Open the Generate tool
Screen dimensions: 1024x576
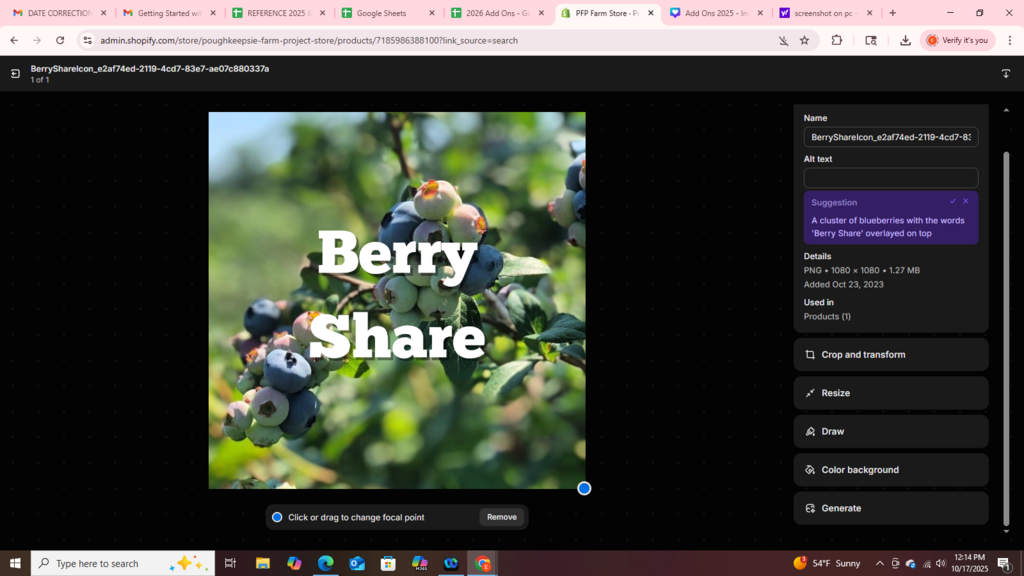click(891, 508)
